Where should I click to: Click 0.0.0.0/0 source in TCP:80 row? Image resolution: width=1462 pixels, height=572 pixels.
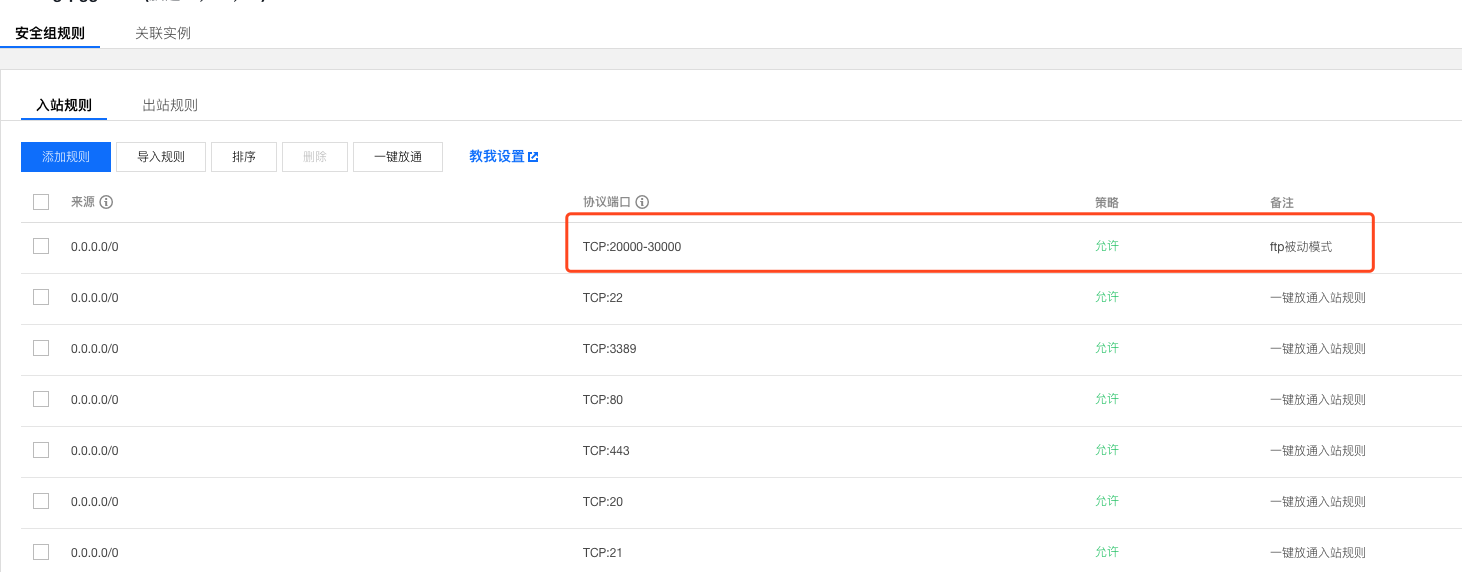click(95, 400)
